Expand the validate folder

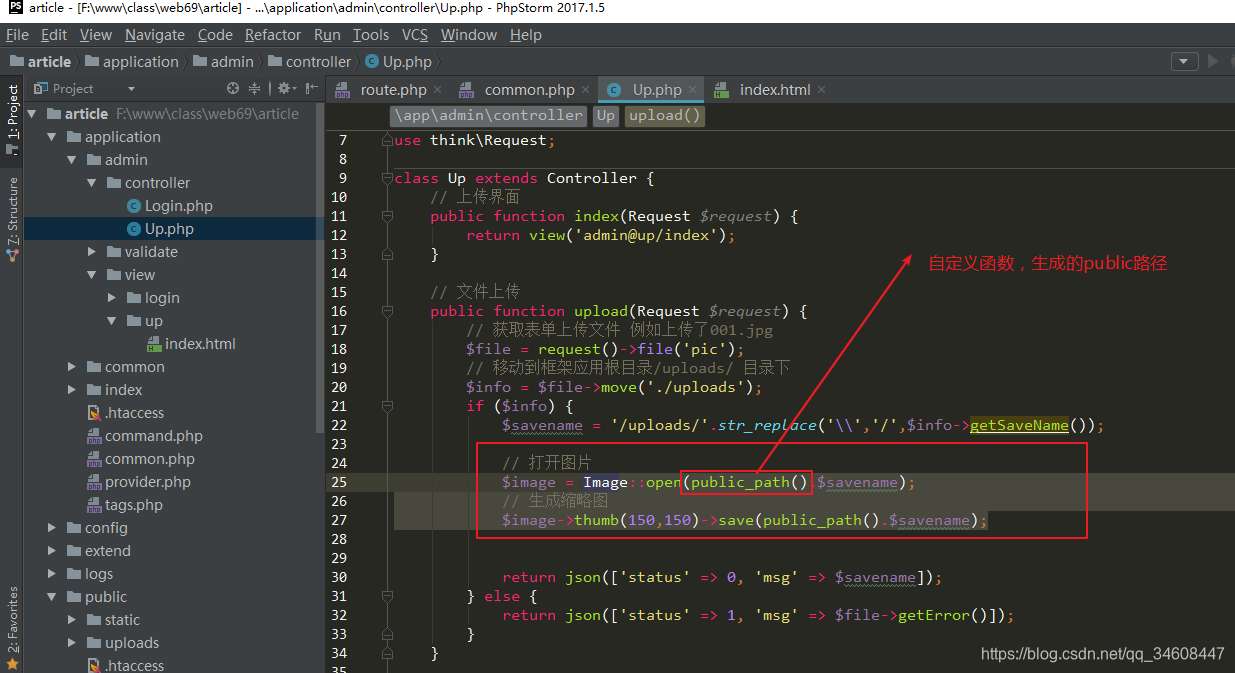pos(91,252)
